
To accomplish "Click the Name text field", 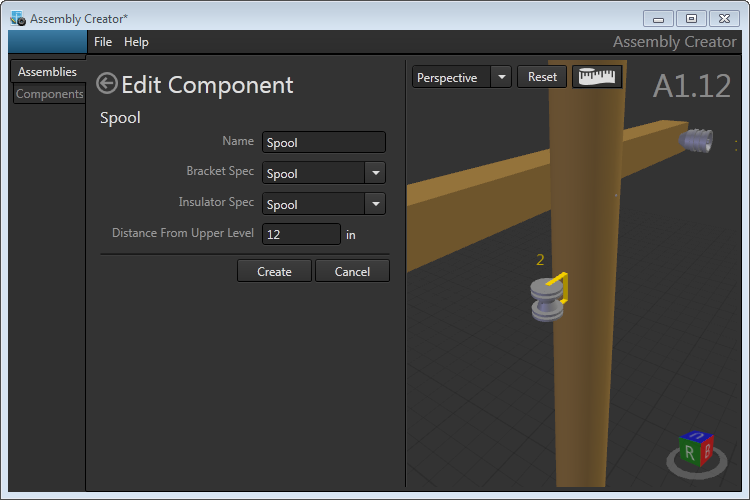I will 323,143.
